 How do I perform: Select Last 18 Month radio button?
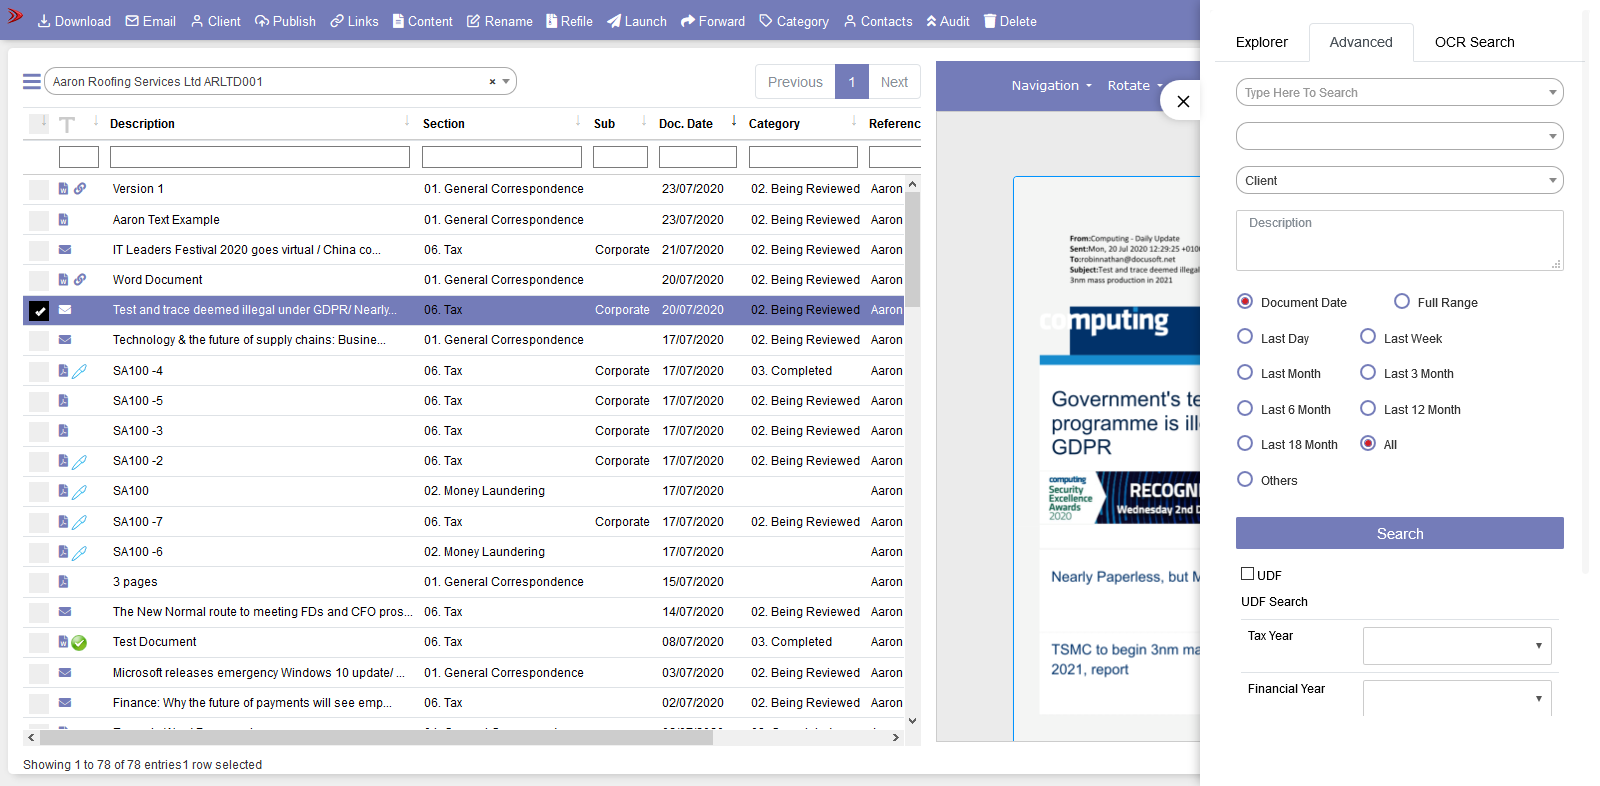pos(1245,443)
